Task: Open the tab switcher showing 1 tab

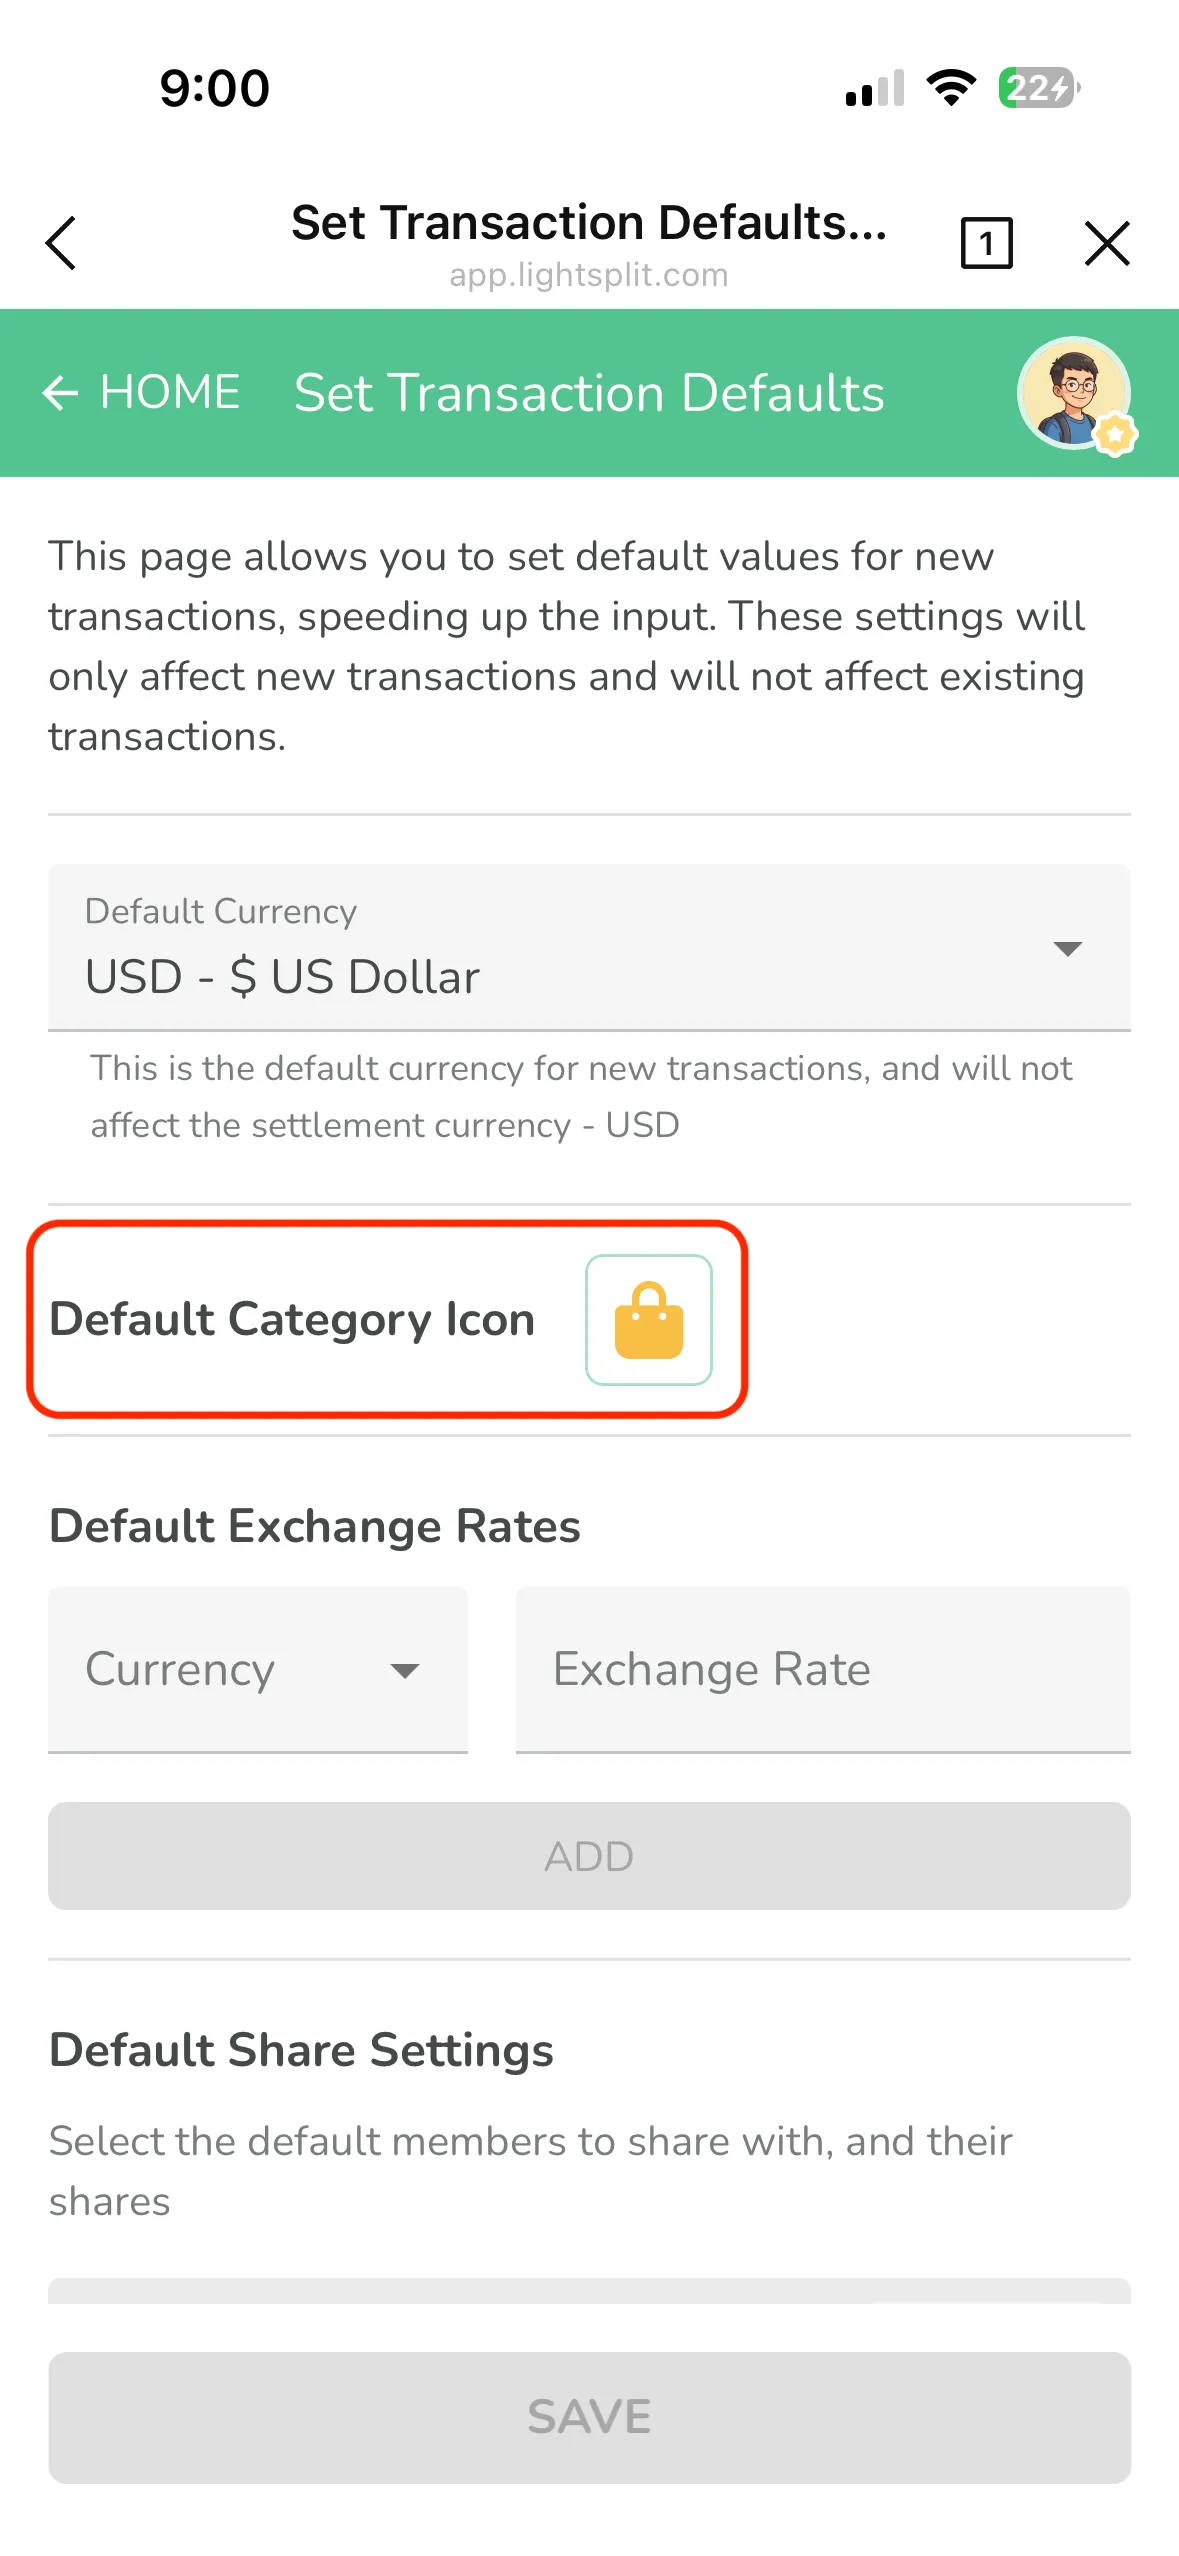Action: tap(986, 243)
